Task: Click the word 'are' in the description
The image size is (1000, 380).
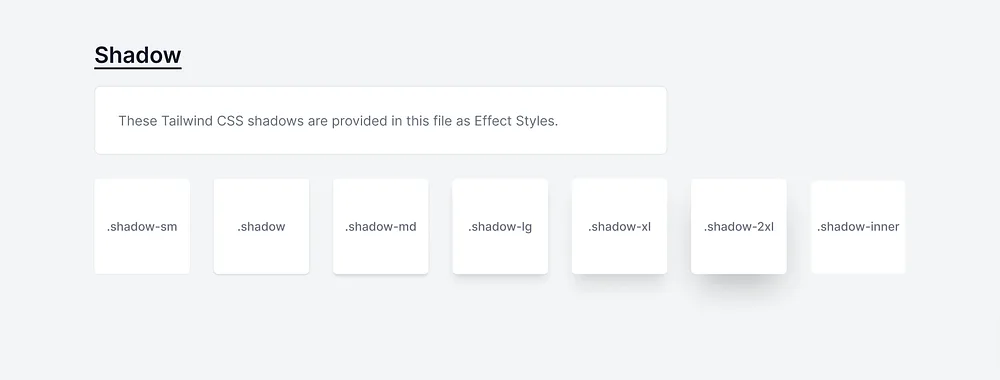Action: 318,121
